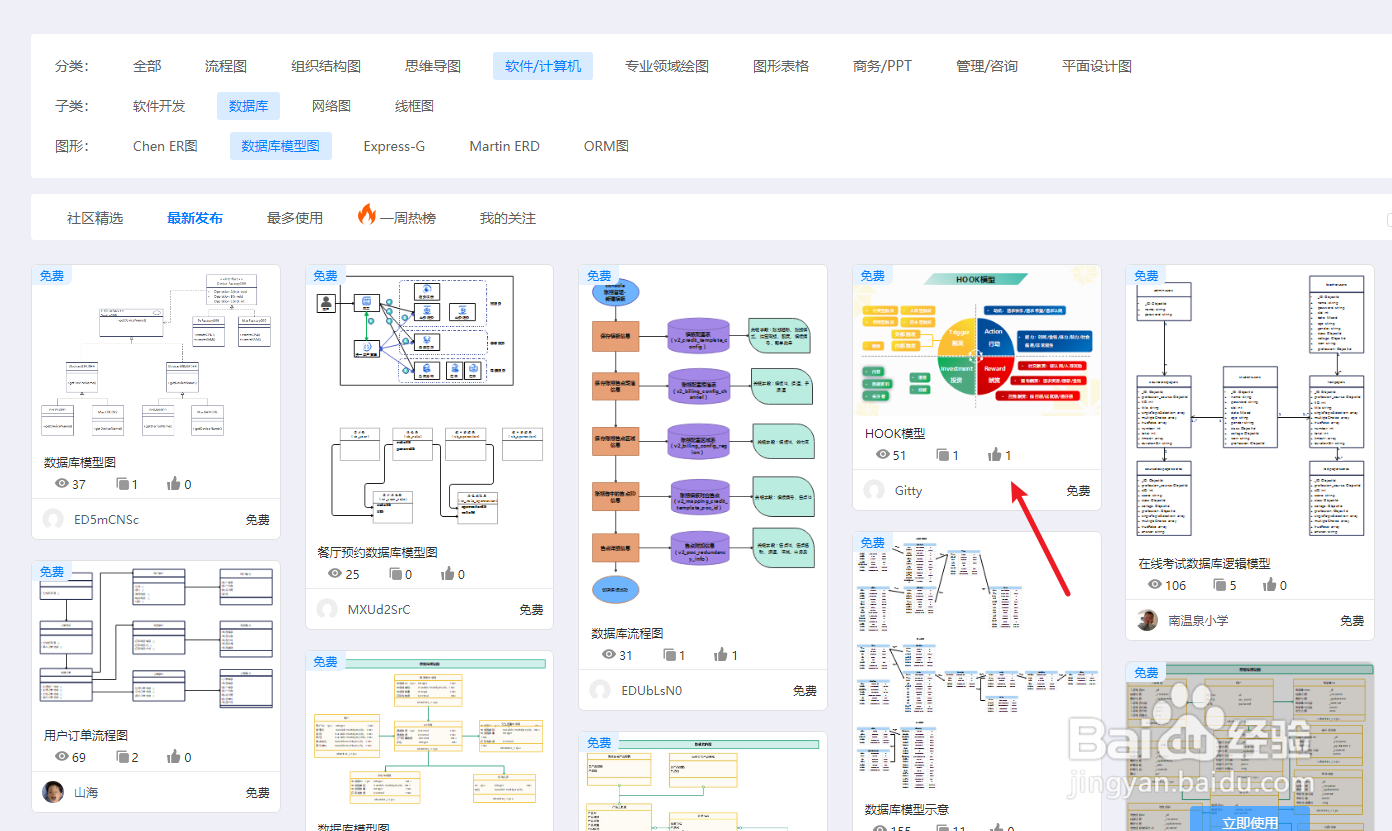Click the view count eye icon on 用户订单流程图
1392x831 pixels.
coord(61,757)
